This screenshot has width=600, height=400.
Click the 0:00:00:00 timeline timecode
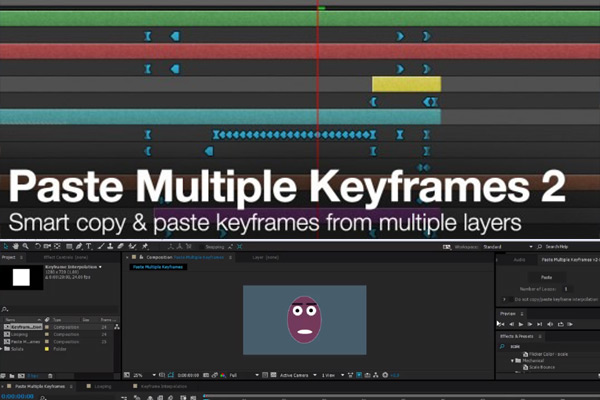click(x=18, y=396)
